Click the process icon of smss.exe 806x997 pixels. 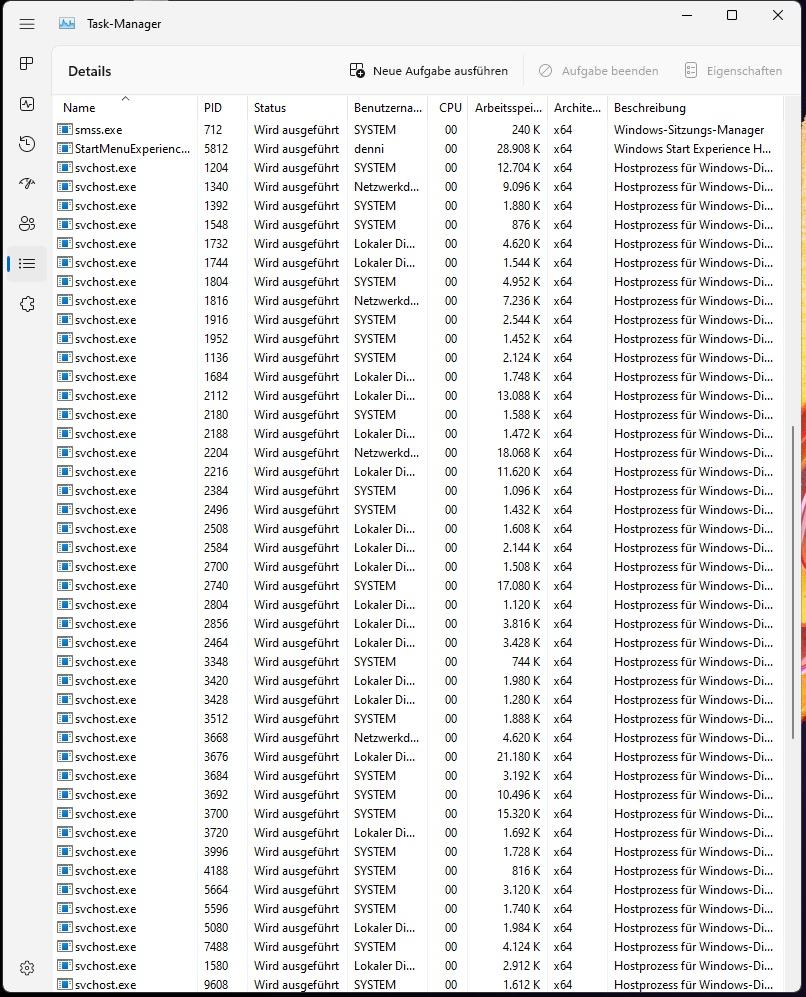[x=64, y=129]
